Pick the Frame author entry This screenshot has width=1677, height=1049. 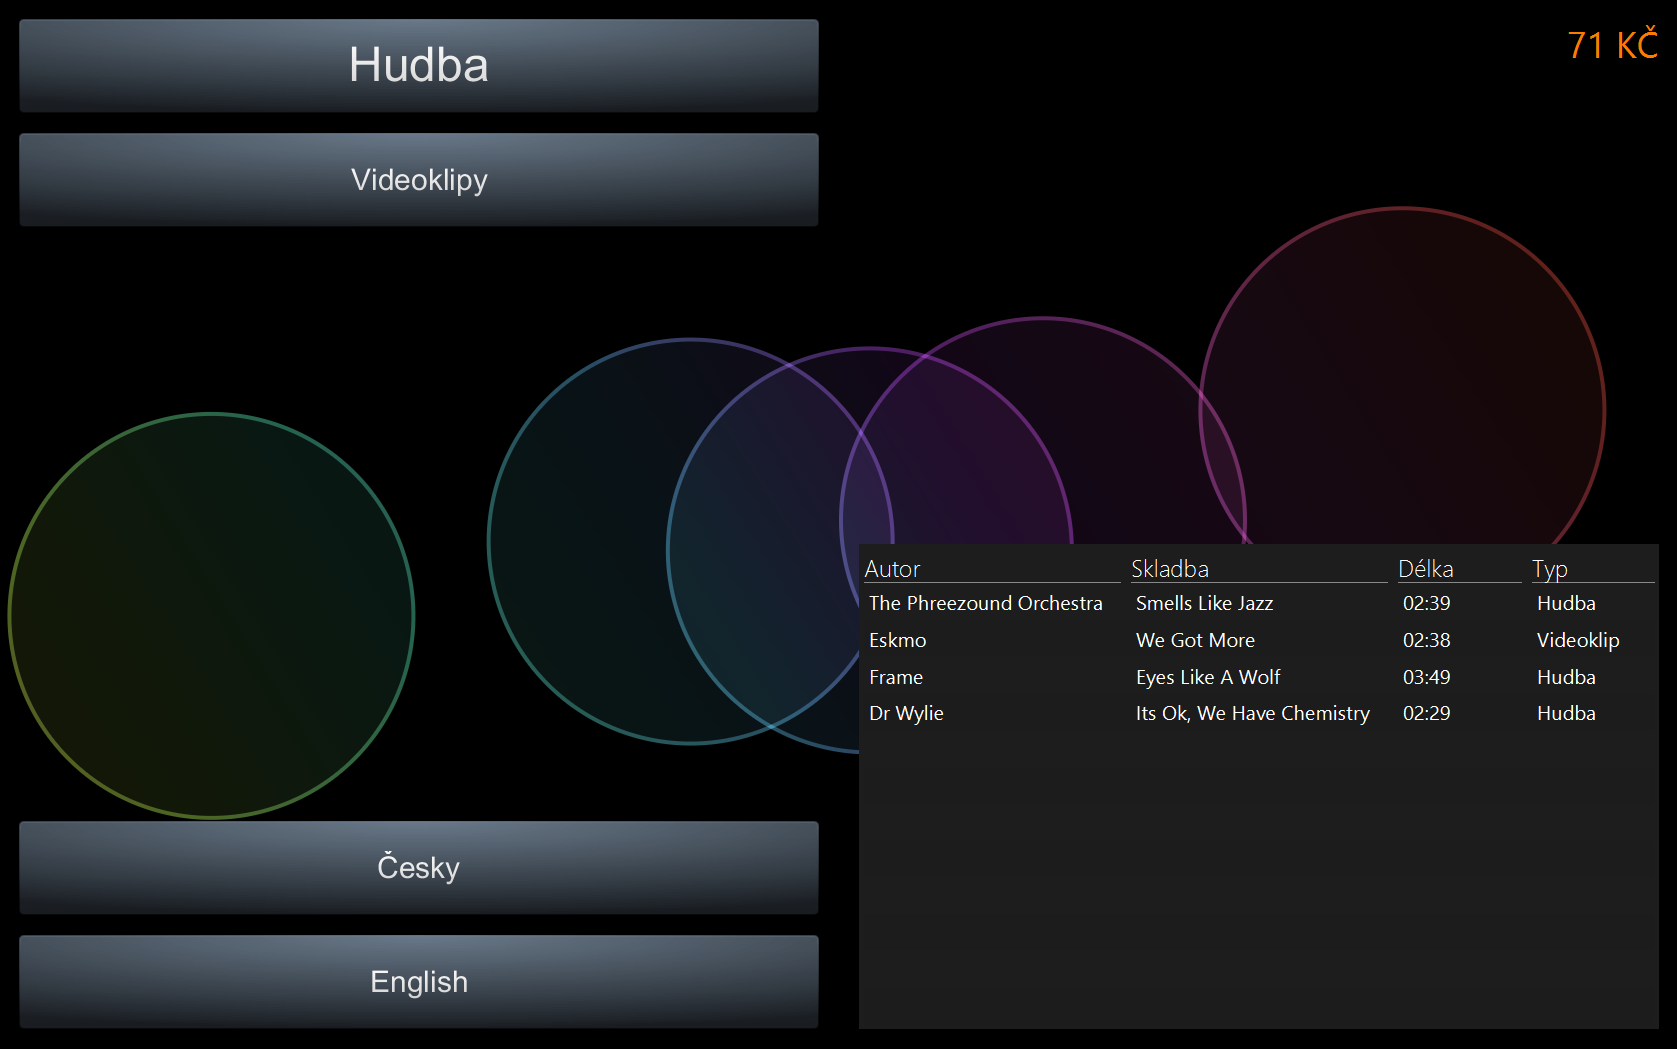coord(895,677)
